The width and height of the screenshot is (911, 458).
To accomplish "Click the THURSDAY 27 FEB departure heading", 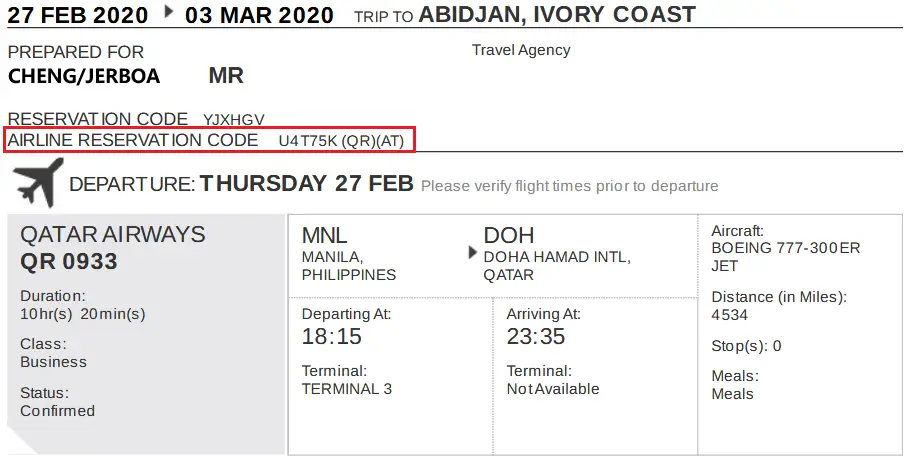I will [307, 184].
